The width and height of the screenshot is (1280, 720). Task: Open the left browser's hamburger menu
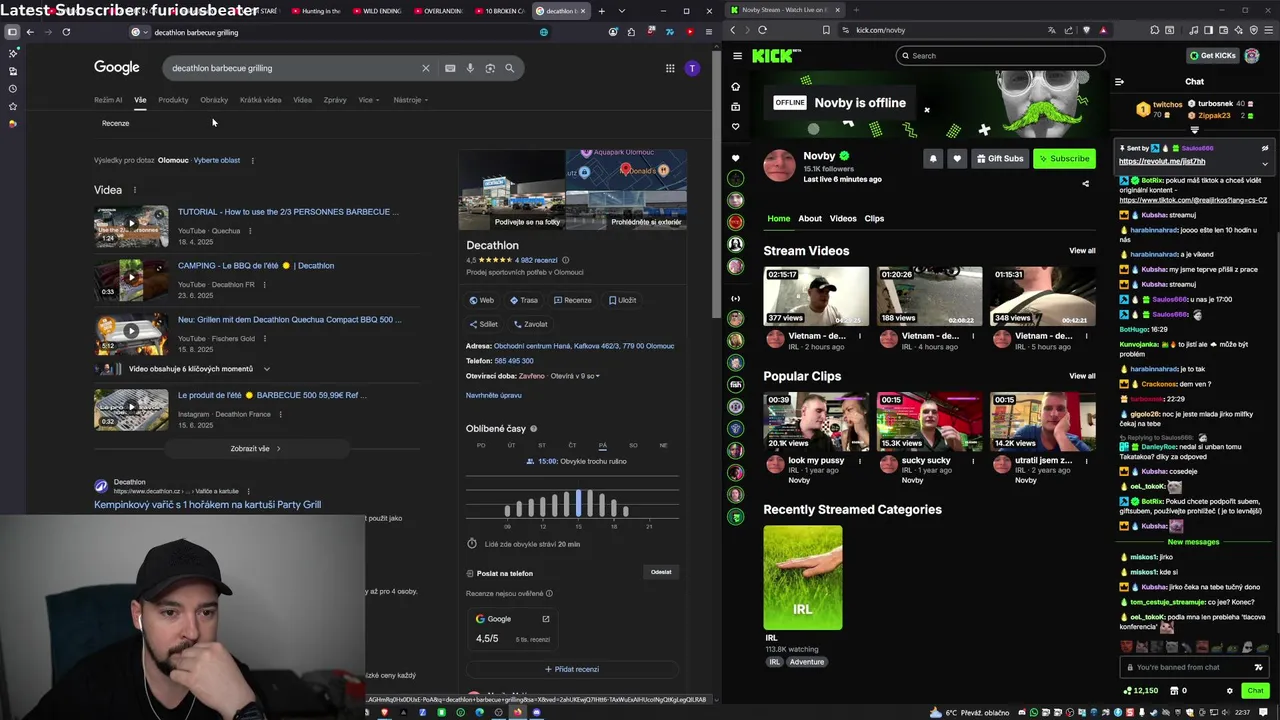coord(708,32)
